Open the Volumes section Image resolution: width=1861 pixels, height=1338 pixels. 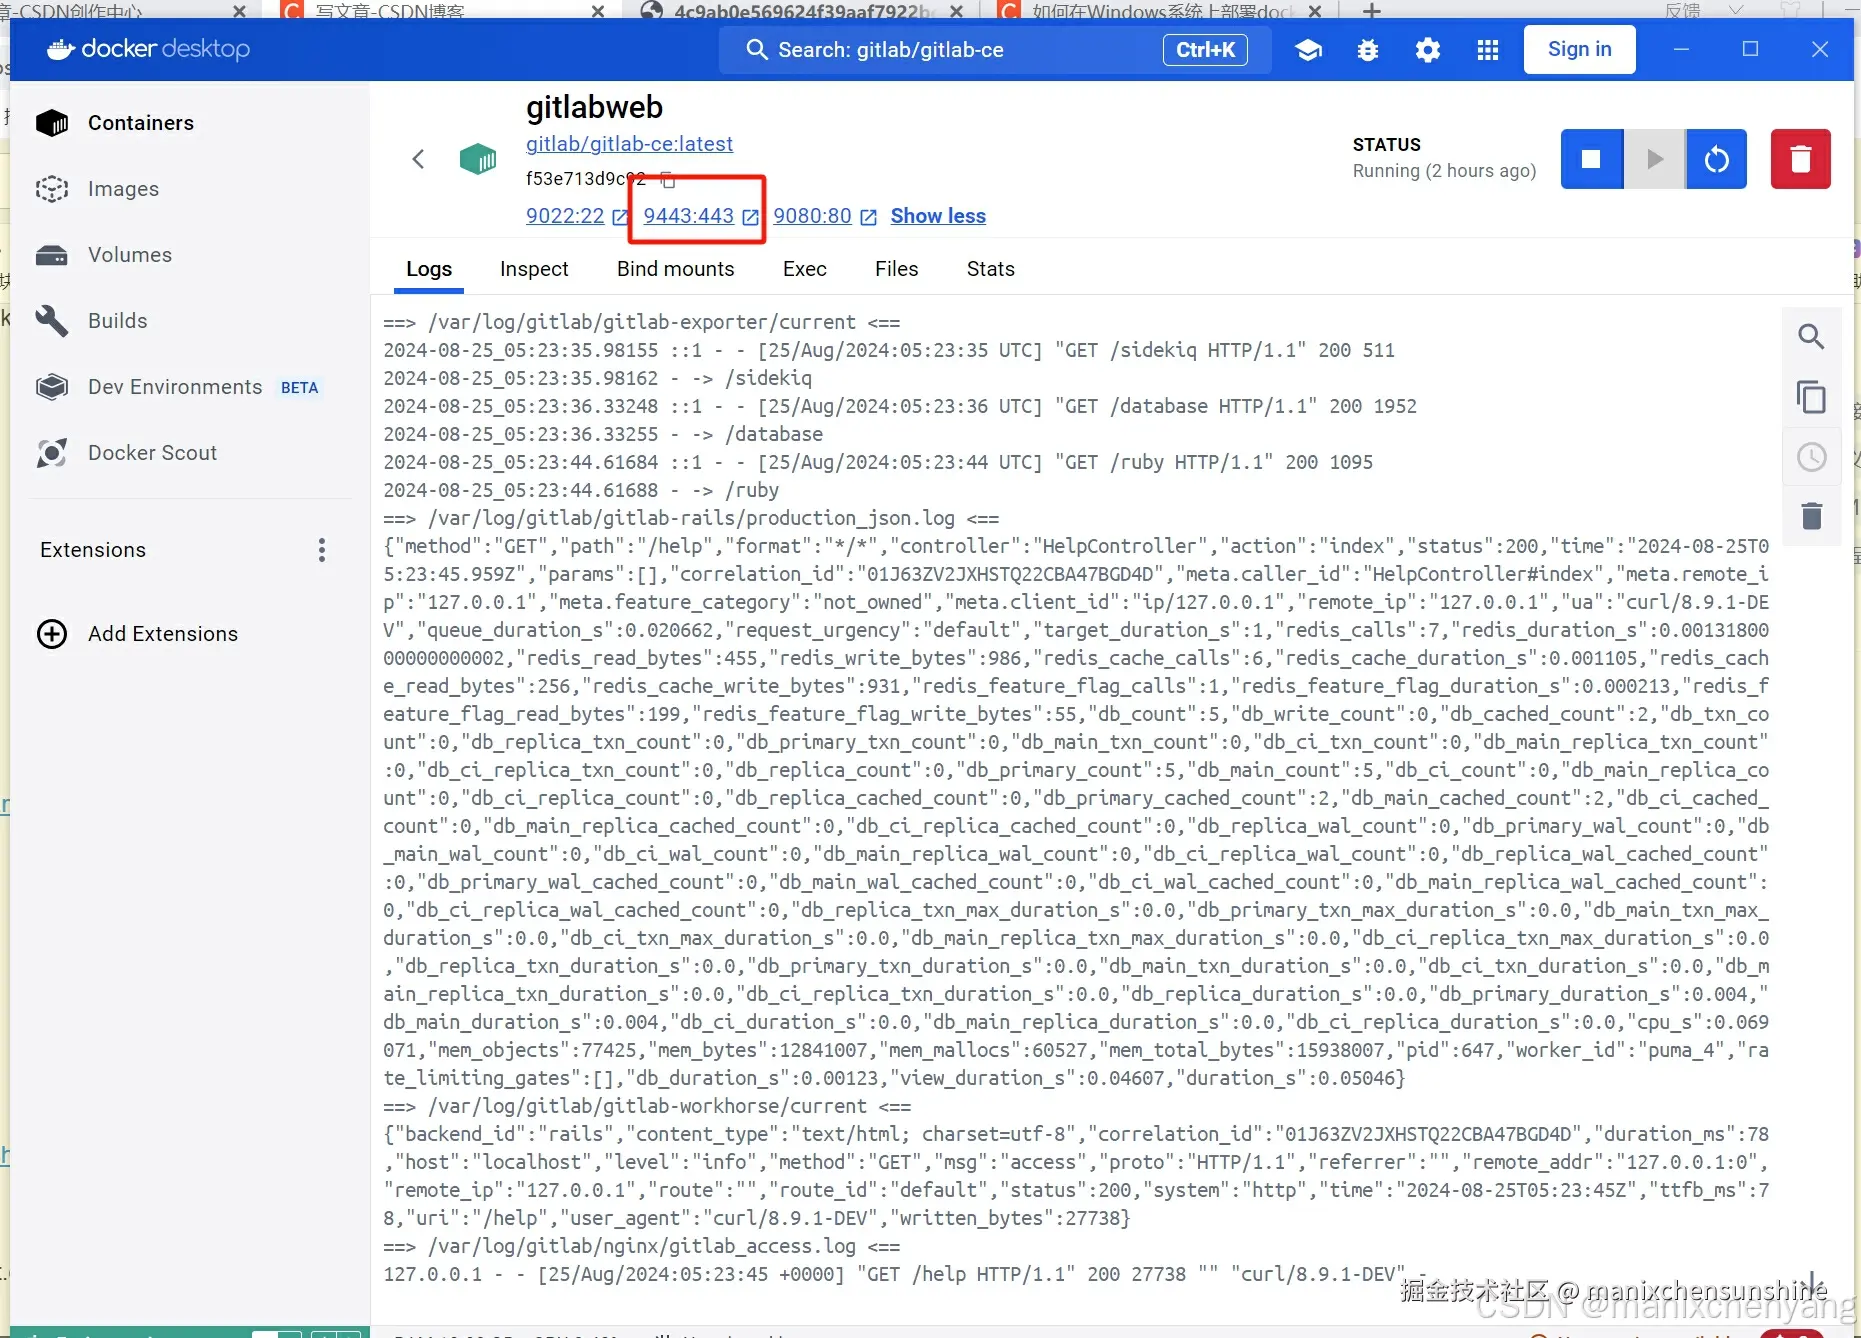click(x=130, y=255)
